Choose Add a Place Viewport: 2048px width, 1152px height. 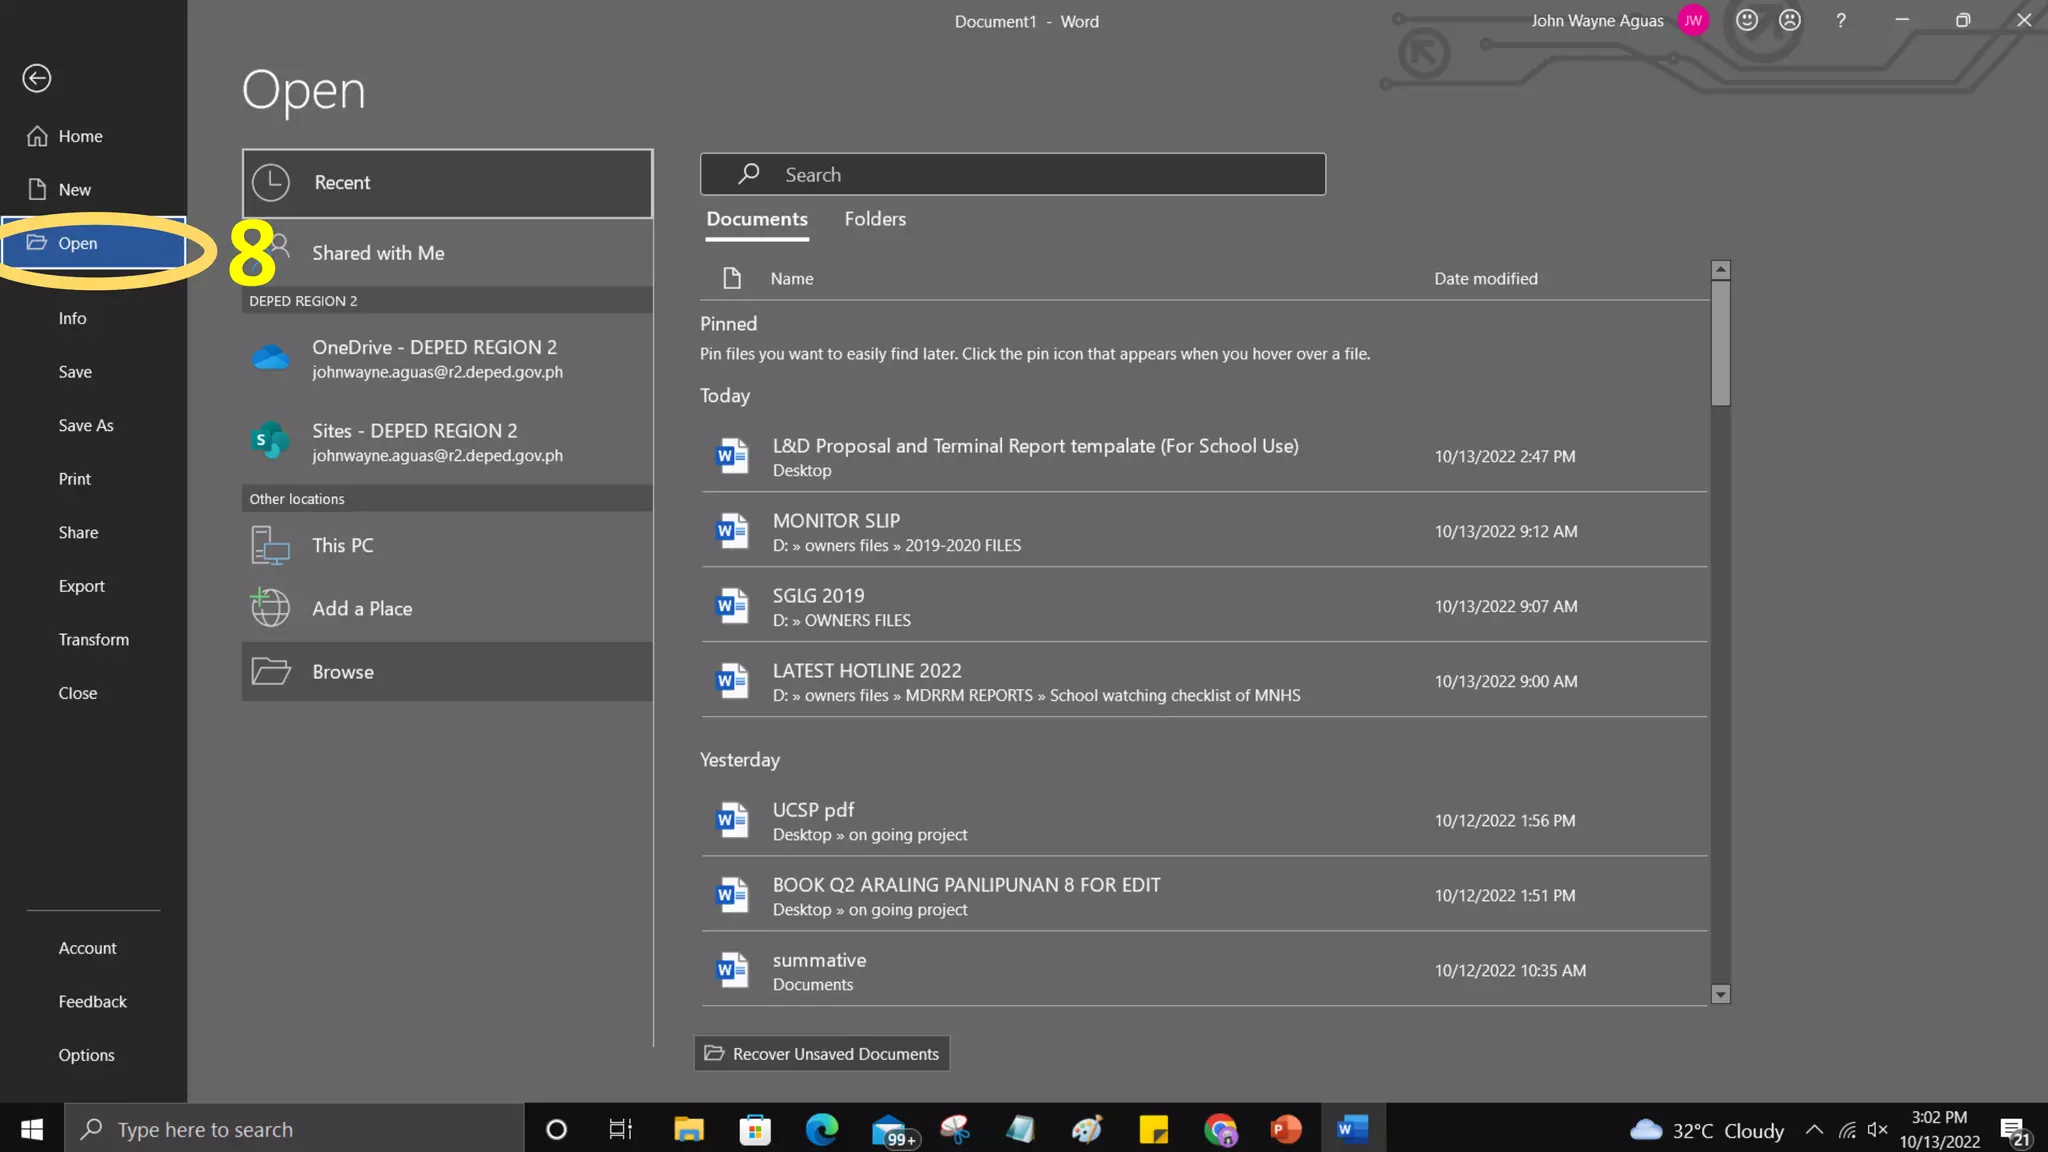click(x=447, y=608)
